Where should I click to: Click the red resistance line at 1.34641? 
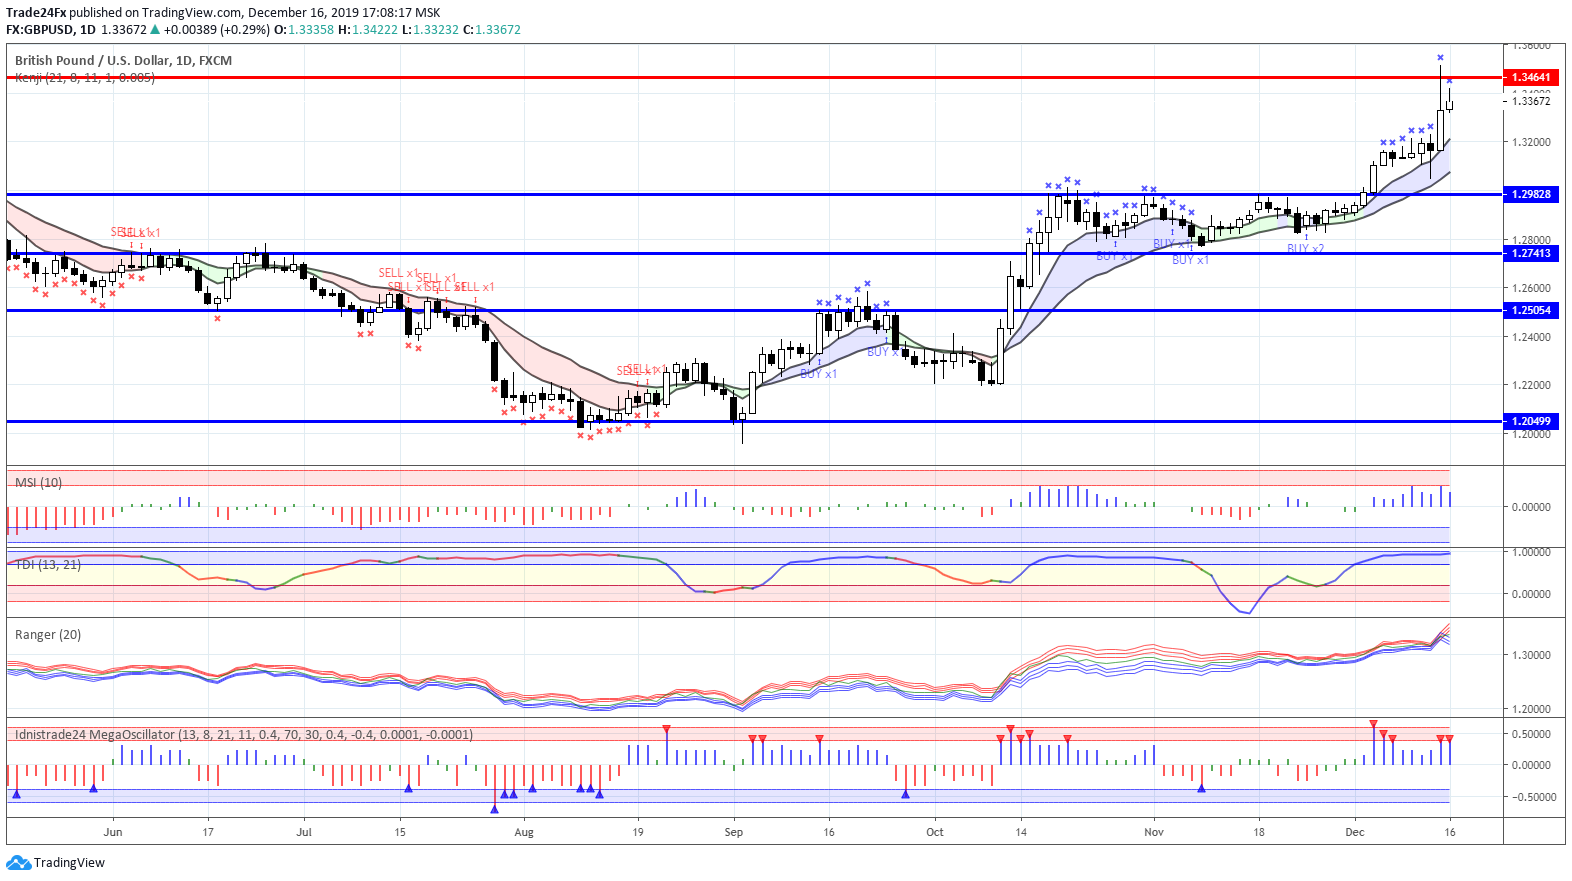(754, 77)
